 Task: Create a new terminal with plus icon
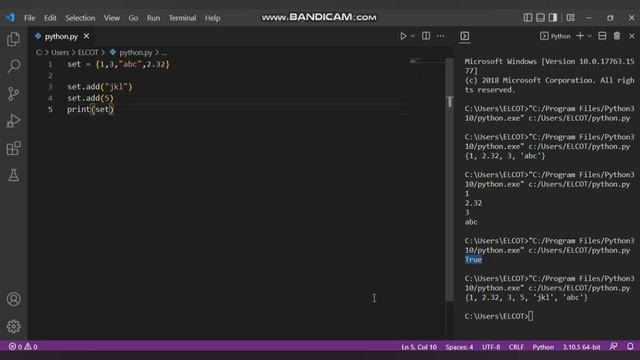pos(580,36)
